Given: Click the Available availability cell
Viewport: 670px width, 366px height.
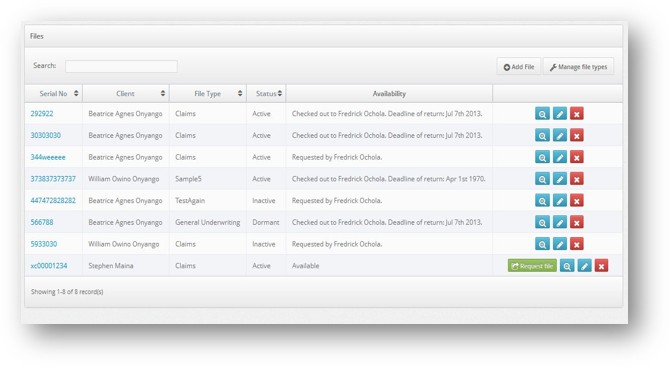Looking at the screenshot, I should tap(306, 266).
